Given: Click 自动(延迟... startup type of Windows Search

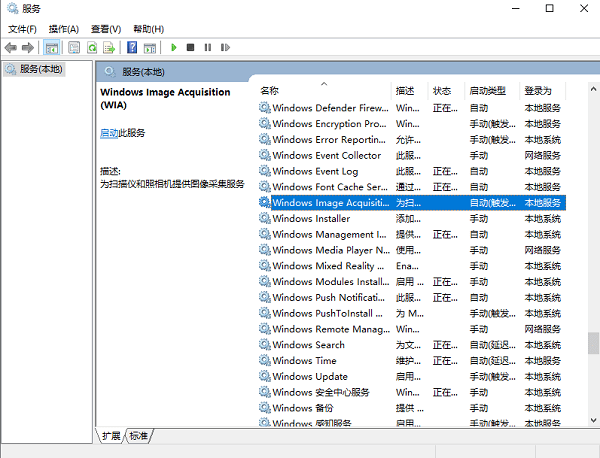Looking at the screenshot, I should (492, 345).
